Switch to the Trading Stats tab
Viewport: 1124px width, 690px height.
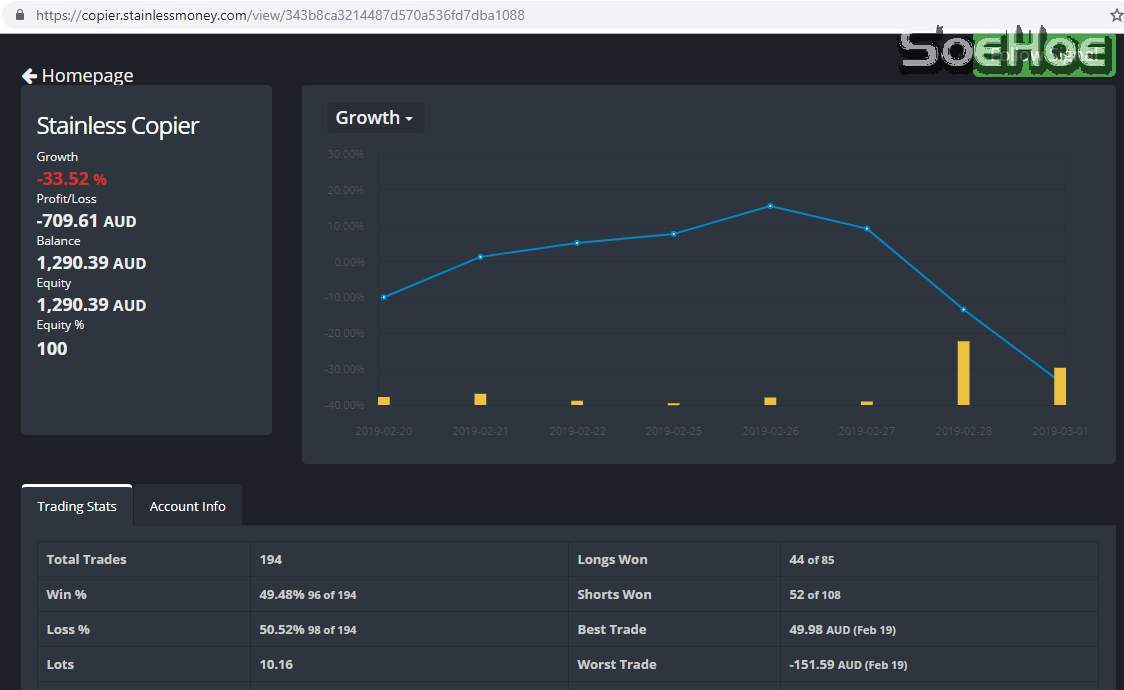tap(77, 506)
